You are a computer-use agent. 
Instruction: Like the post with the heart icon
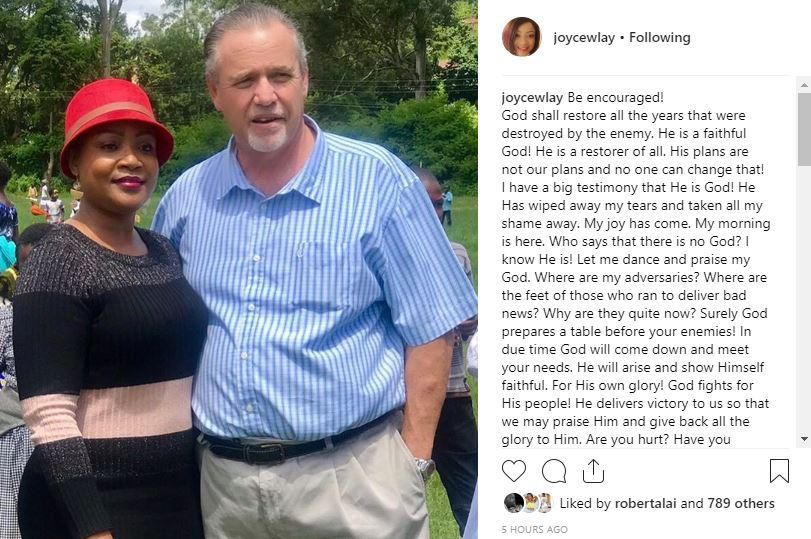coord(514,471)
